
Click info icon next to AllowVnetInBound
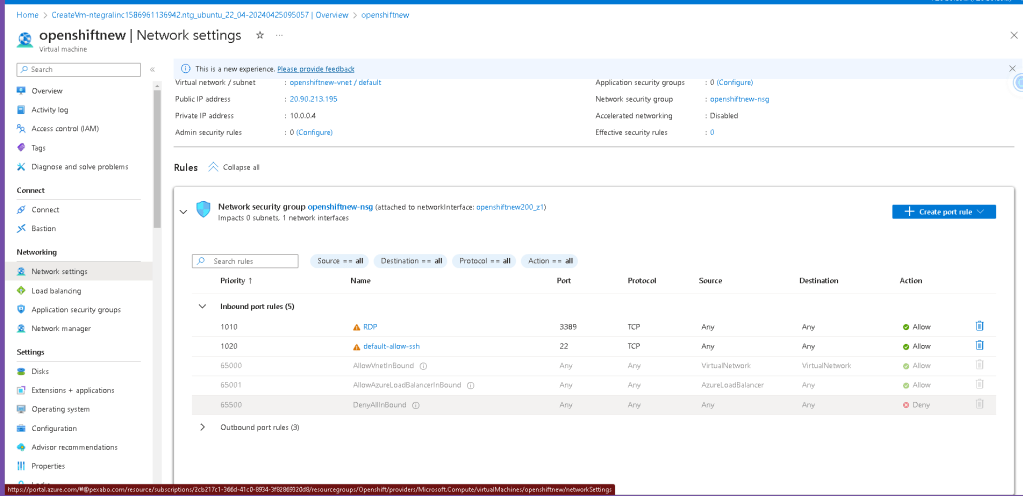tap(423, 366)
